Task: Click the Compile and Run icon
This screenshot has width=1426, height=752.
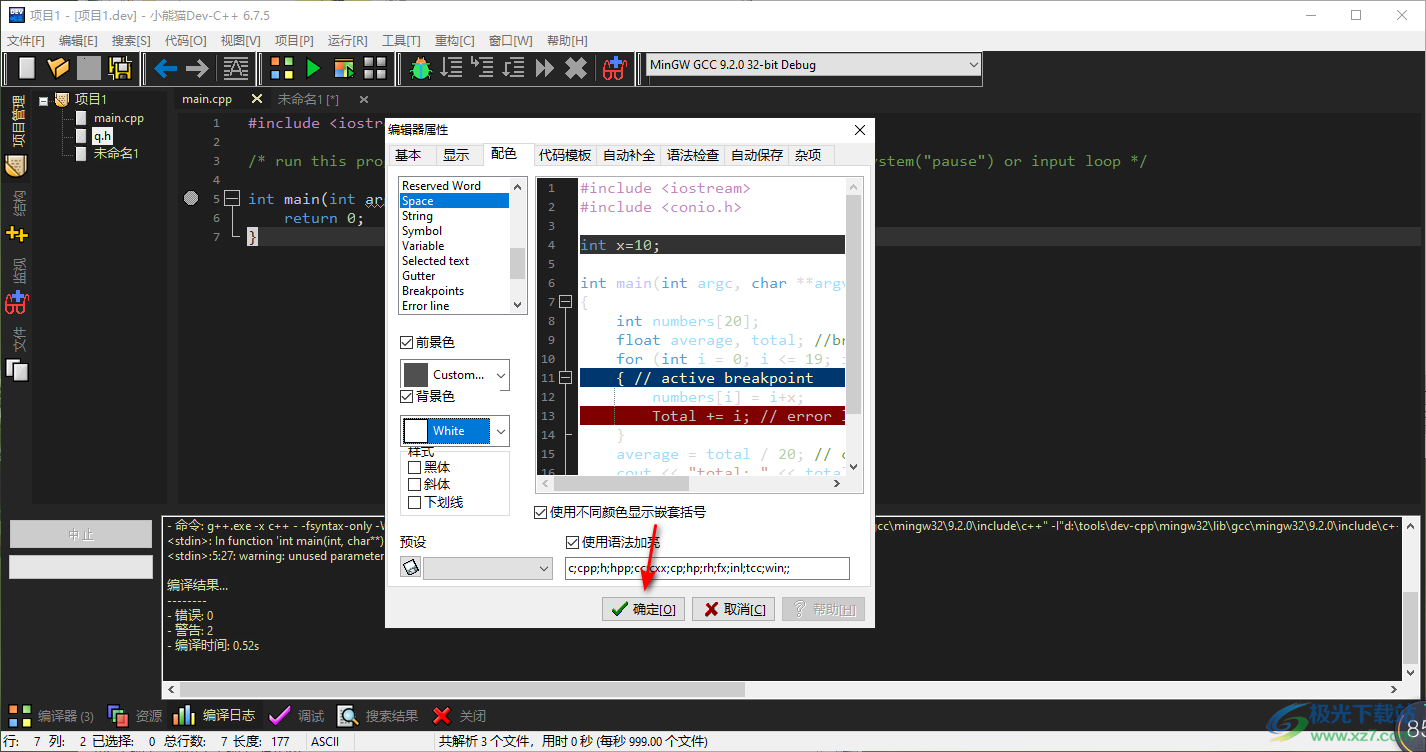Action: [344, 68]
